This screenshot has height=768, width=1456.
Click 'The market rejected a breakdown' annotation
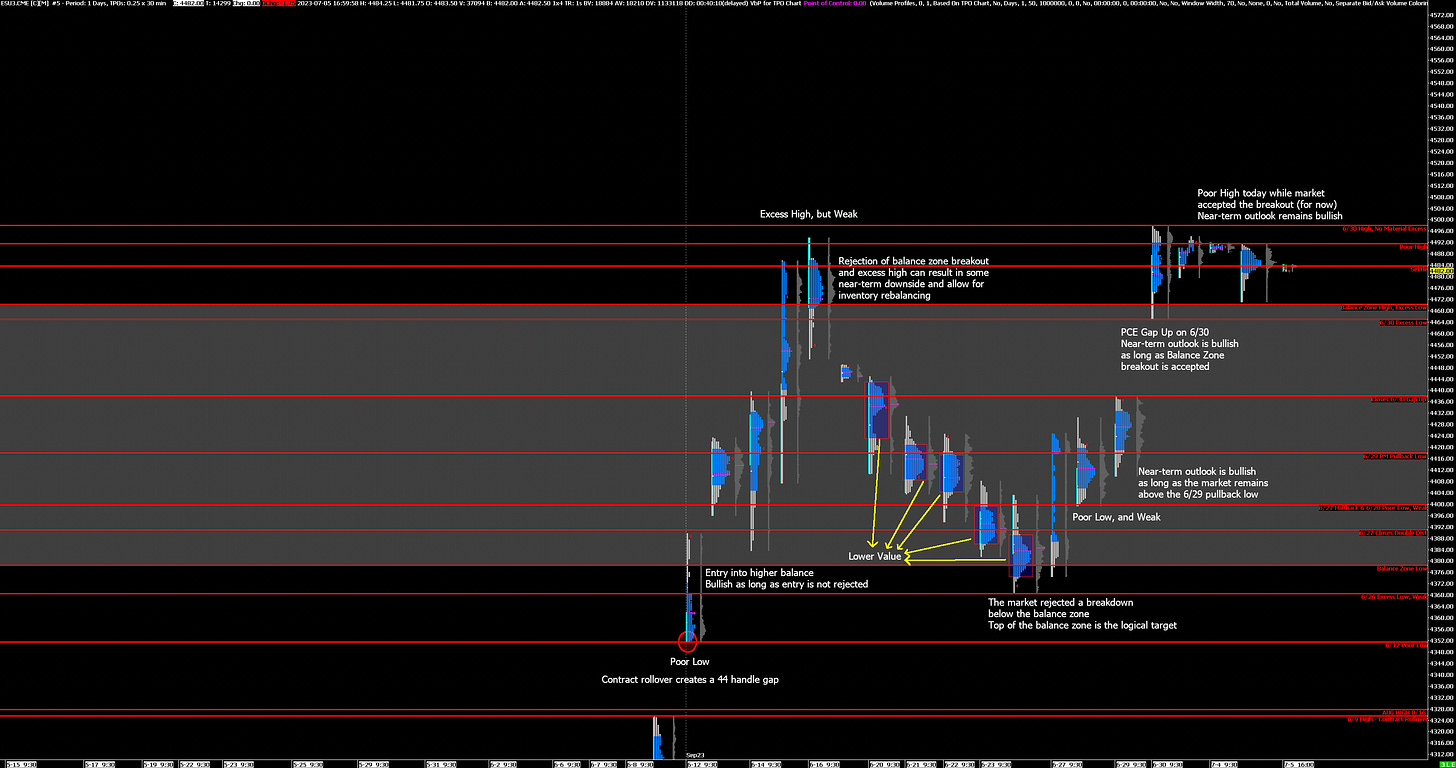[x=1061, y=602]
